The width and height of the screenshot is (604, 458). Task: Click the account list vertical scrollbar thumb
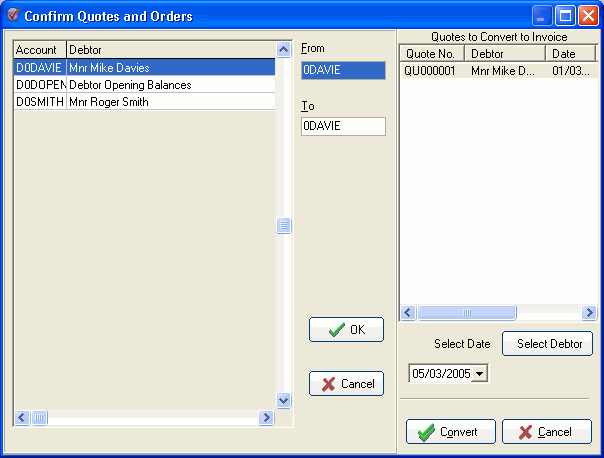pos(284,225)
